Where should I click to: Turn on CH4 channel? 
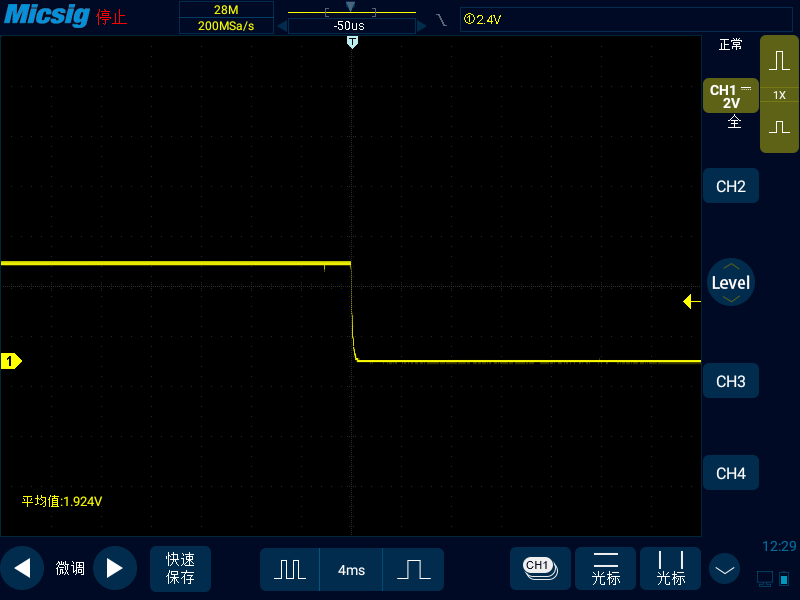click(x=731, y=473)
